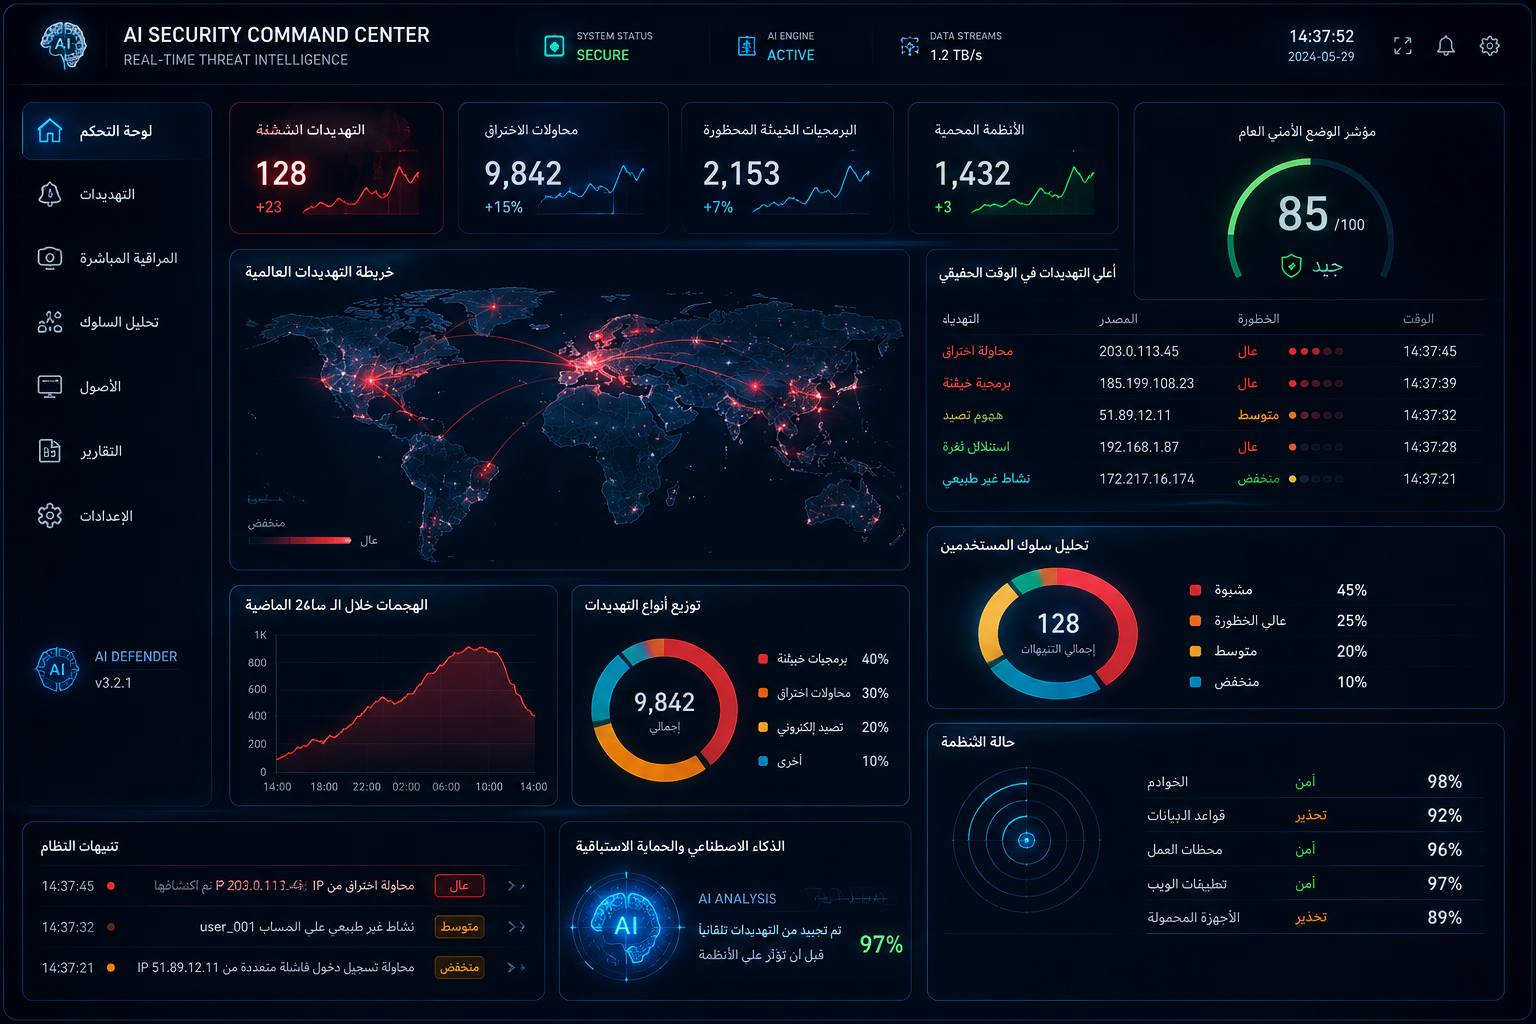This screenshot has height=1024, width=1536.
Task: Click the blue swatch beside أخرى
Action: pos(763,761)
